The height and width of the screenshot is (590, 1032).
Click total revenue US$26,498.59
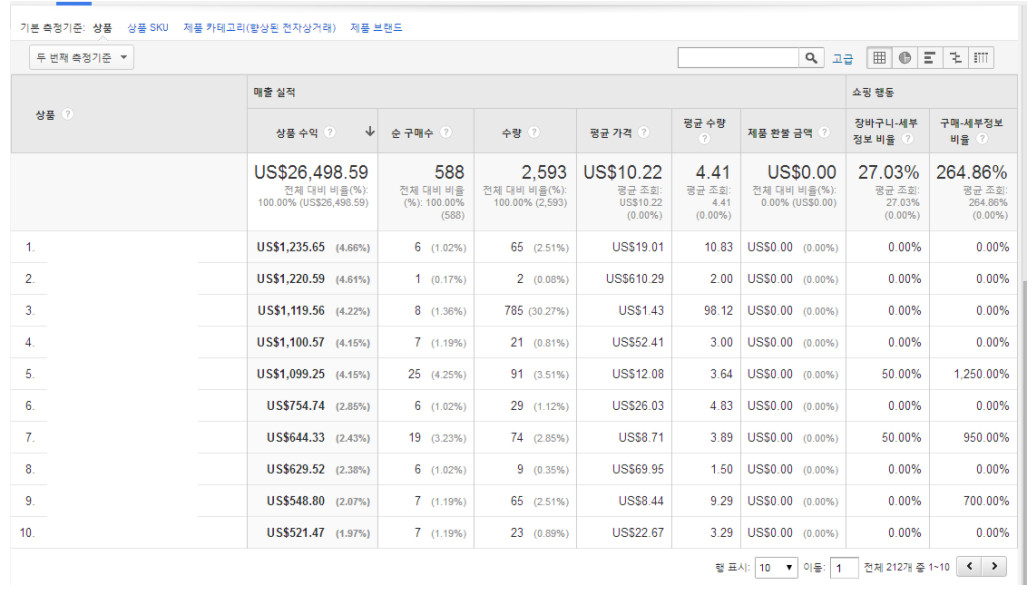pos(311,172)
